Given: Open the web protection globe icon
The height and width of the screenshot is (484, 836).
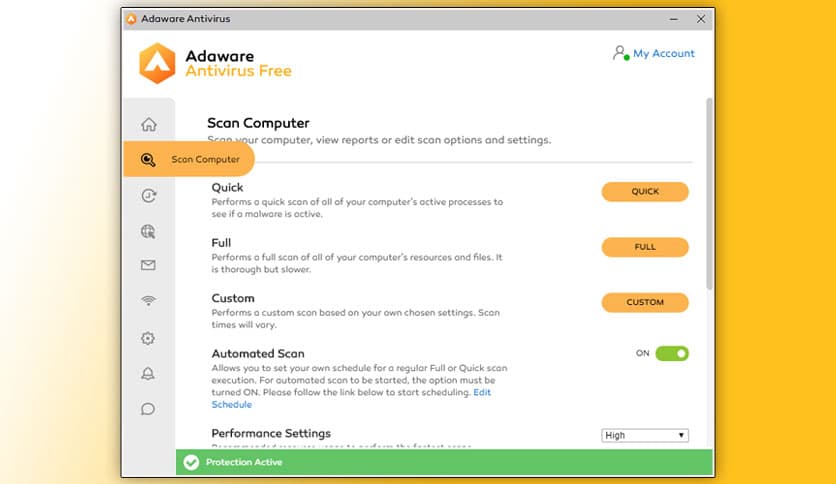Looking at the screenshot, I should pos(148,231).
